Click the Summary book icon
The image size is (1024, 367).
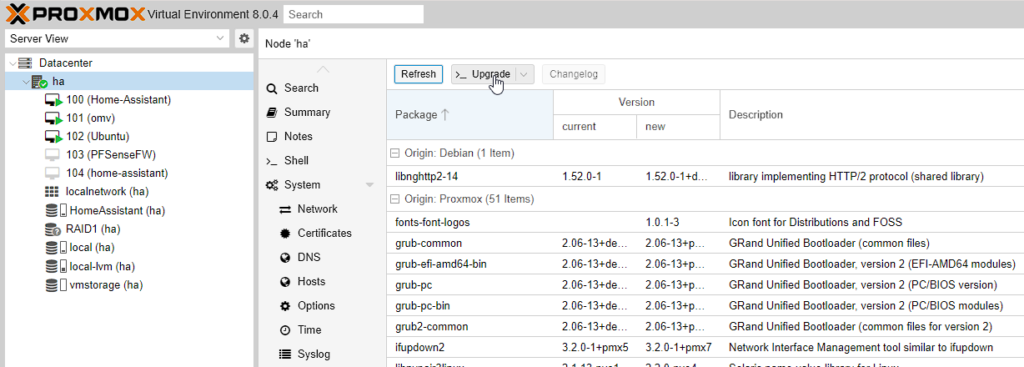(x=272, y=112)
